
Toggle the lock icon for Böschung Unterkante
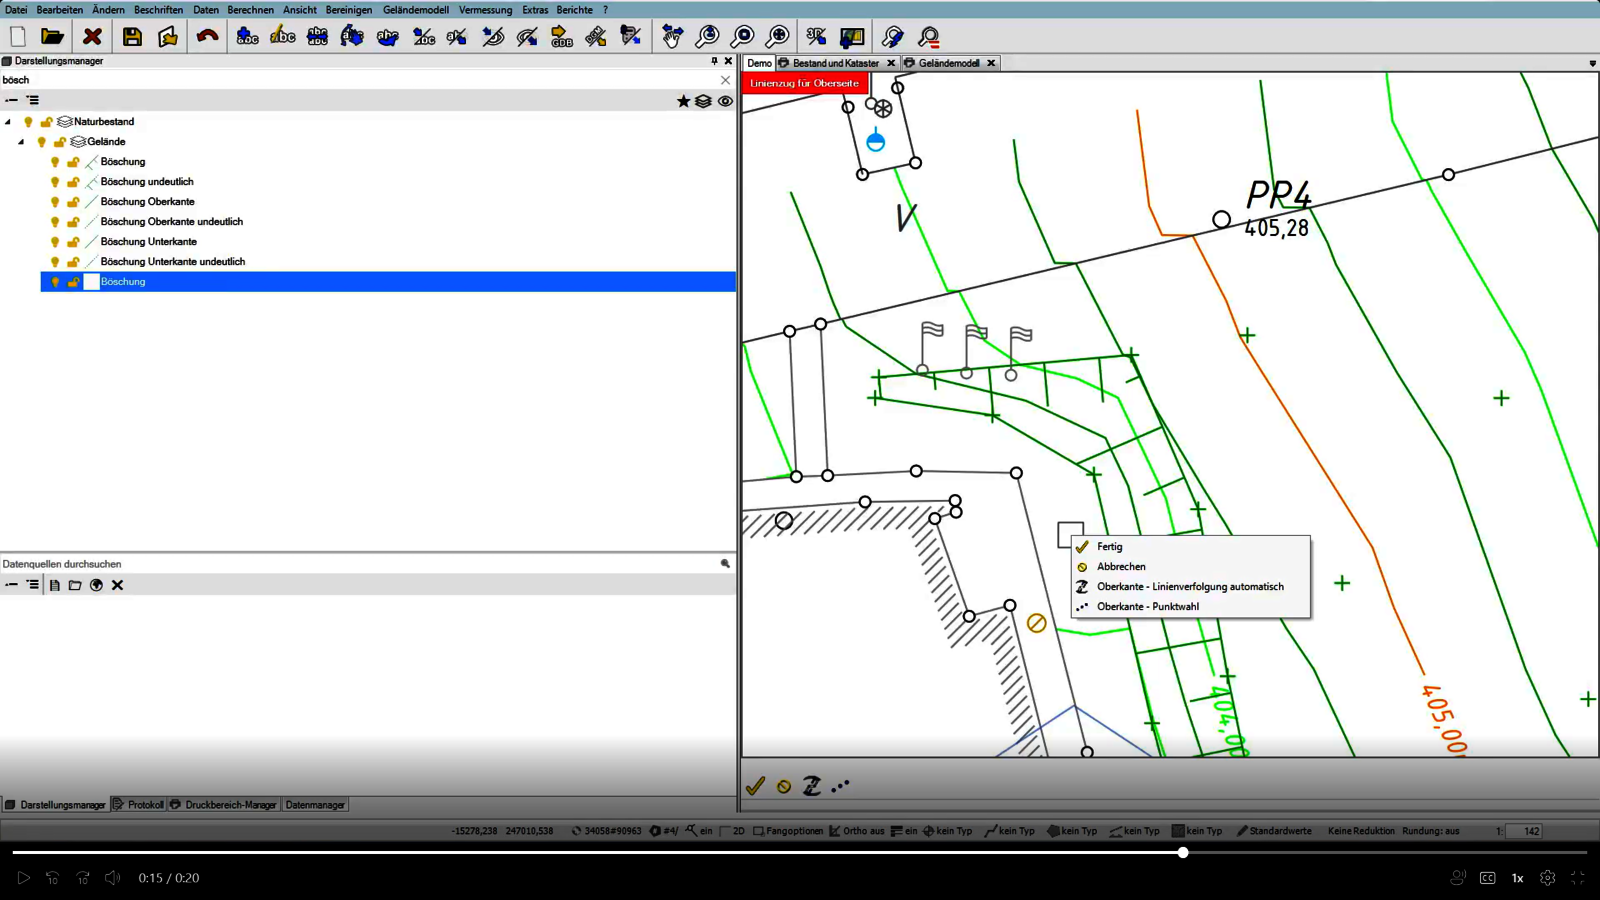73,242
